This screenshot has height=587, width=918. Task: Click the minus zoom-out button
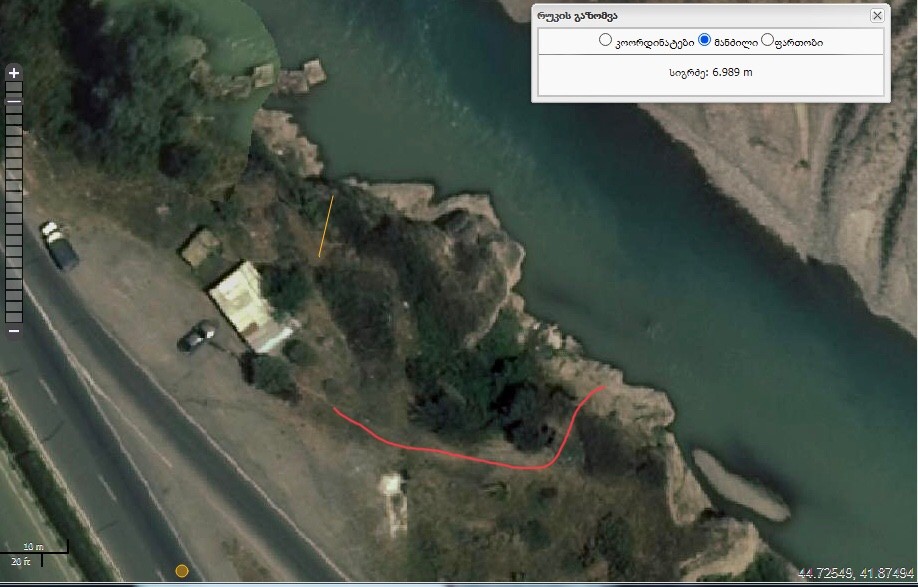click(14, 331)
